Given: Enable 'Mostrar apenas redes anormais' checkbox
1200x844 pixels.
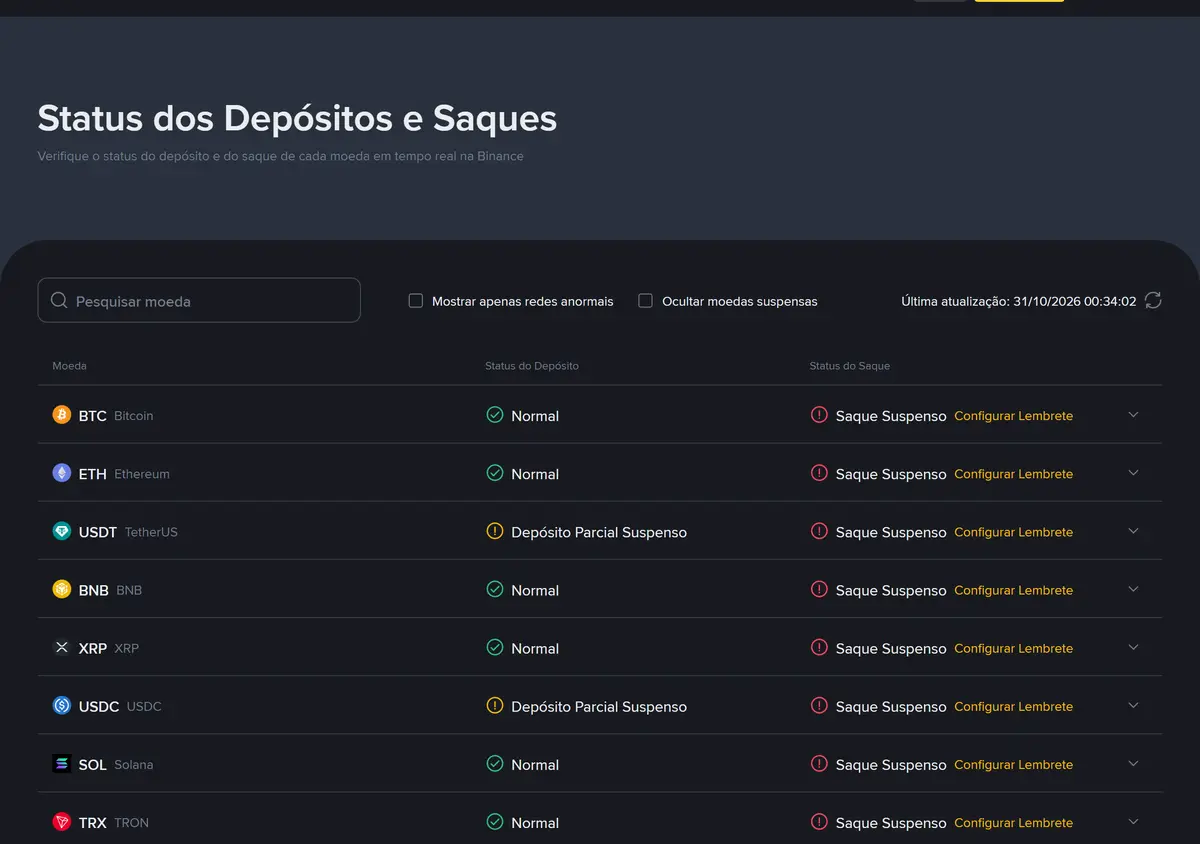Looking at the screenshot, I should (x=416, y=301).
